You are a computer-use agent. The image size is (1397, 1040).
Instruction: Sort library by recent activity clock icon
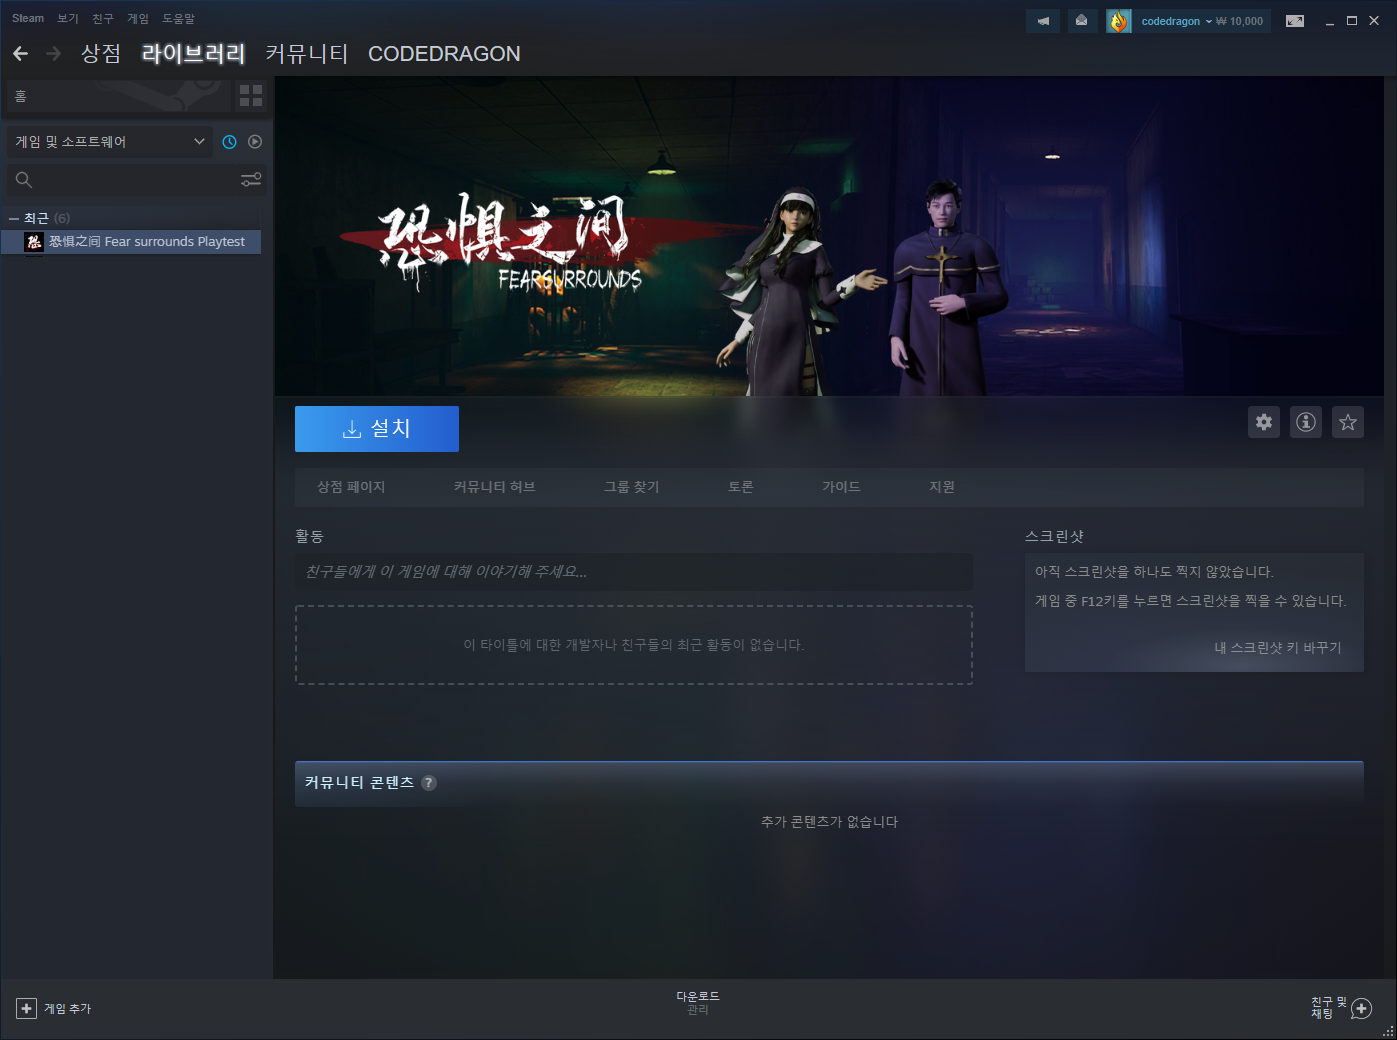pyautogui.click(x=229, y=142)
